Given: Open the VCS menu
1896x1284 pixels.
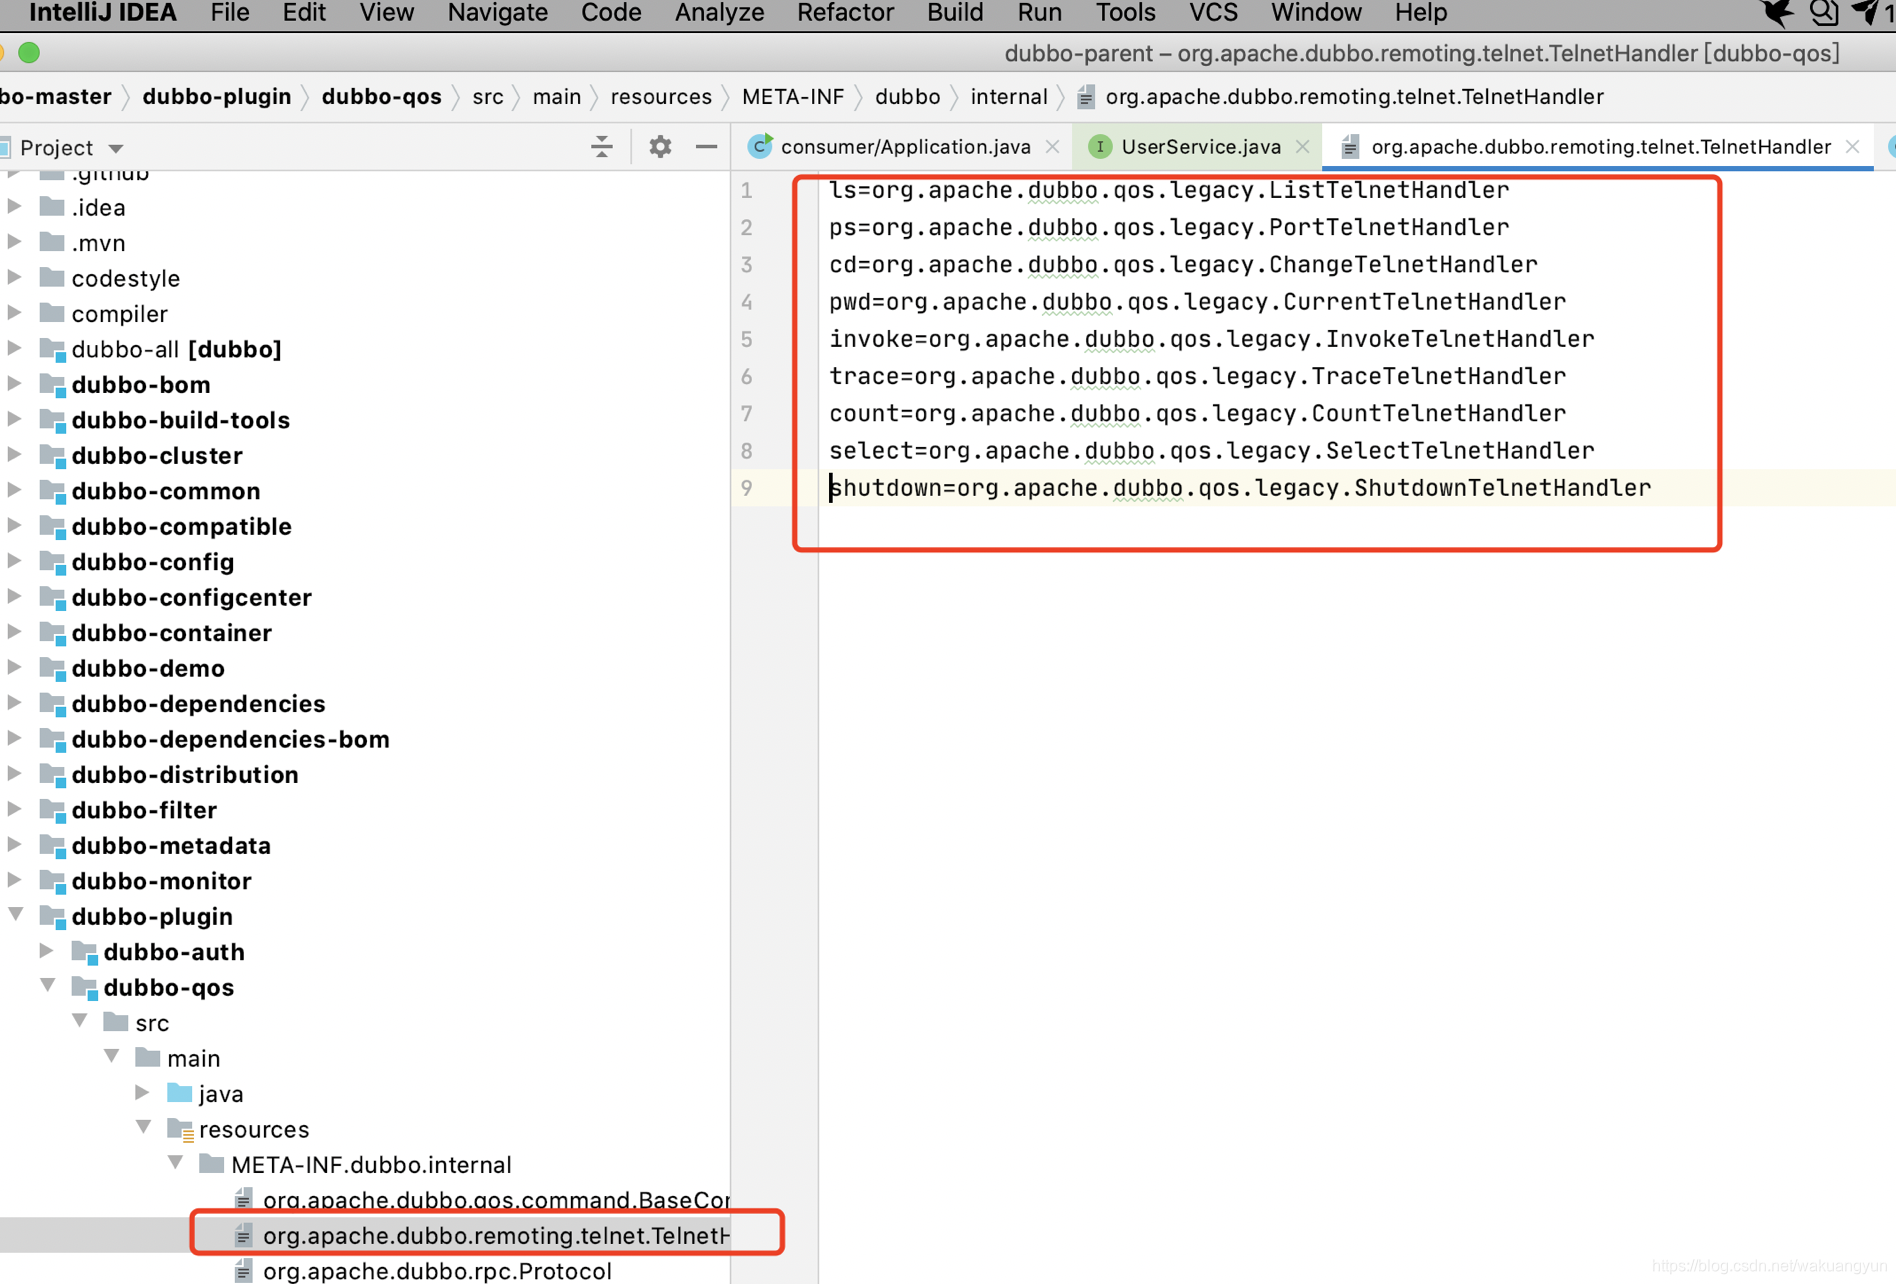Looking at the screenshot, I should point(1213,13).
